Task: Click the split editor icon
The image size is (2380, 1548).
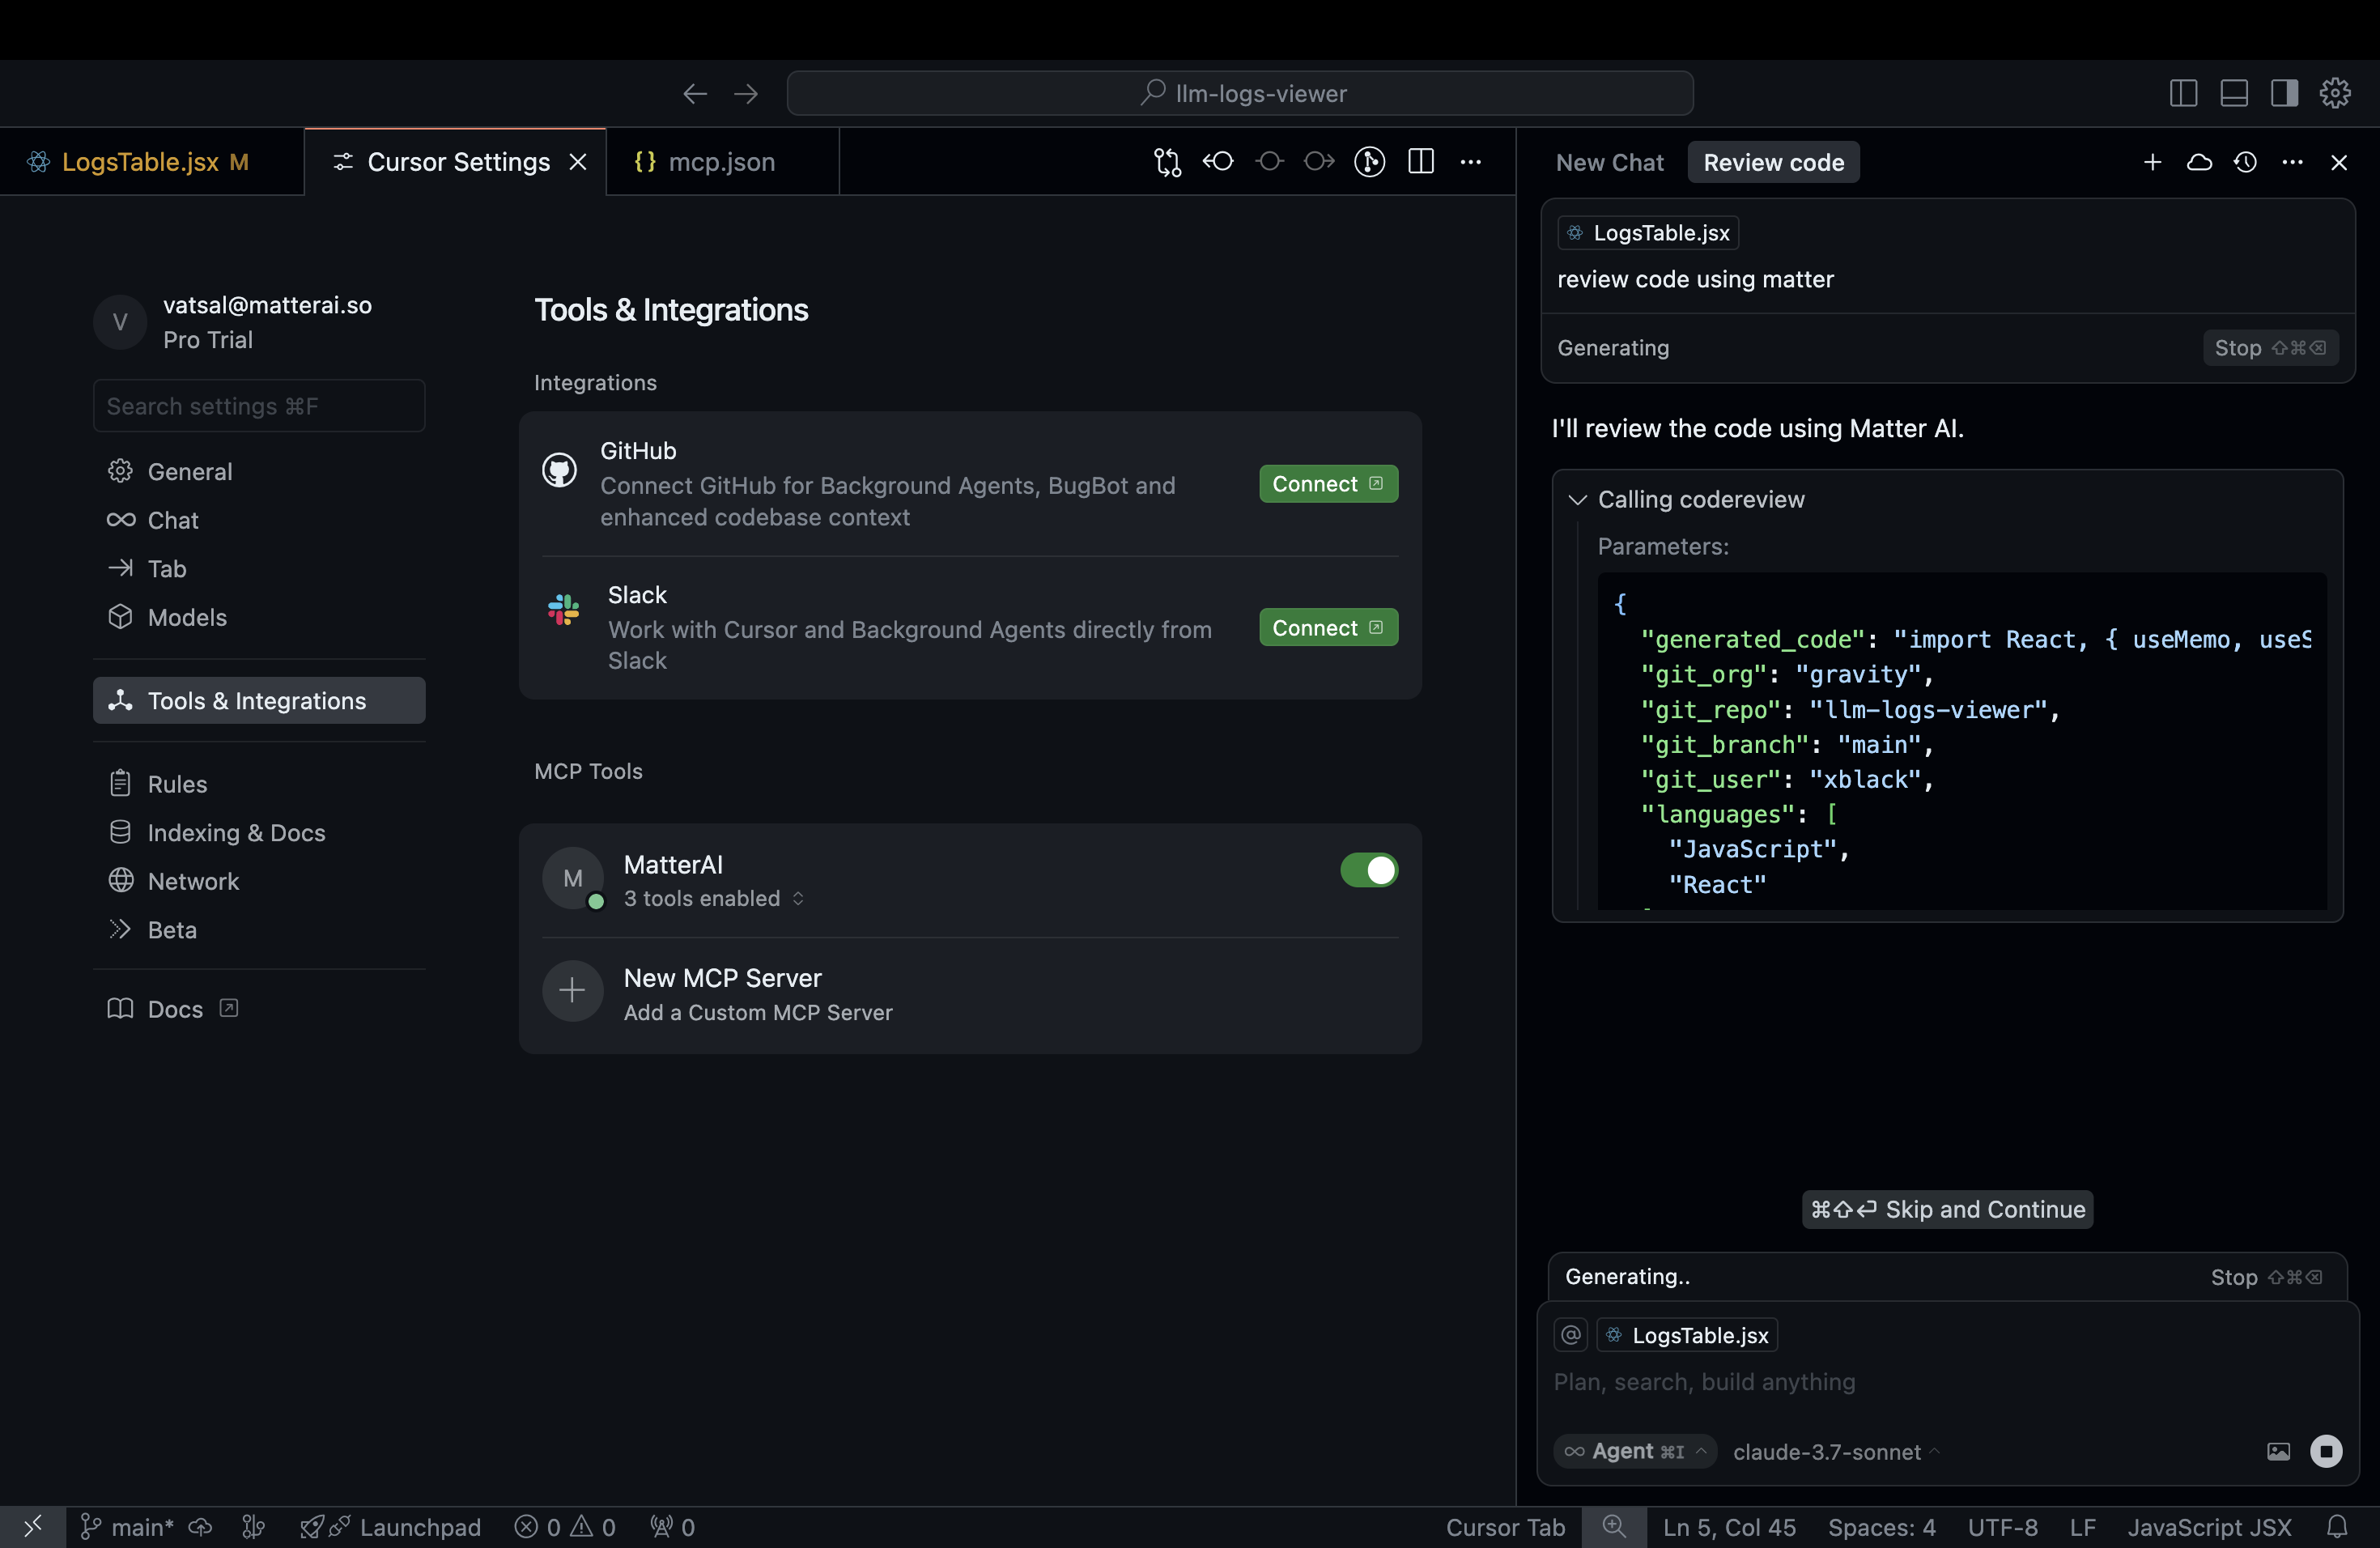Action: coord(1421,161)
